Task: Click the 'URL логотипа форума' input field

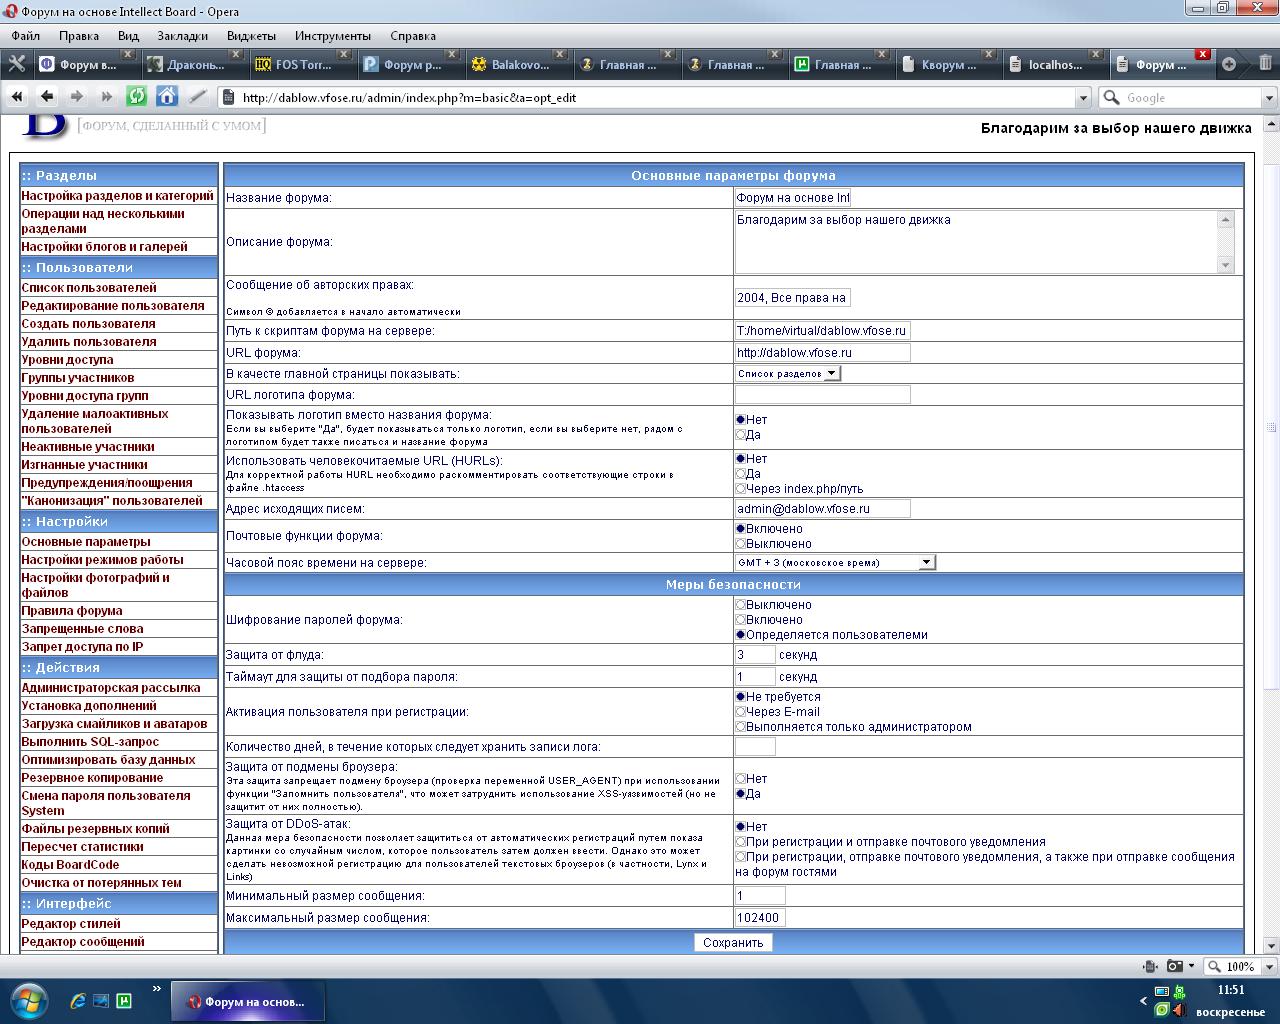Action: click(x=822, y=395)
